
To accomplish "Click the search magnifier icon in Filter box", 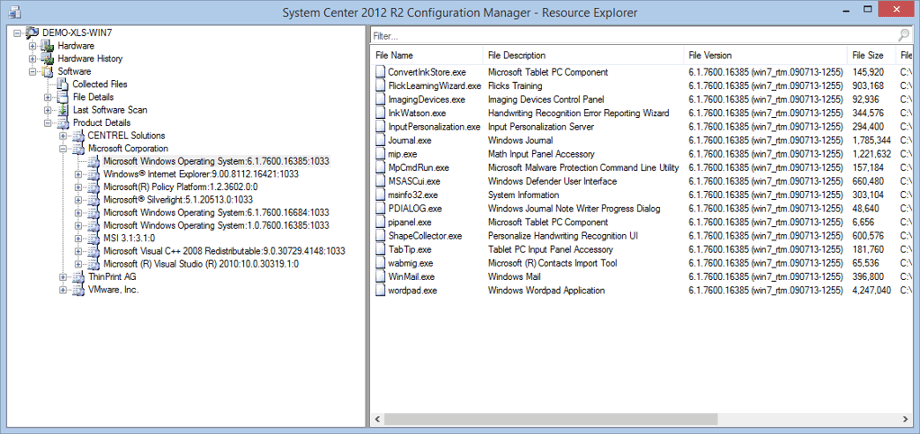I will click(904, 36).
